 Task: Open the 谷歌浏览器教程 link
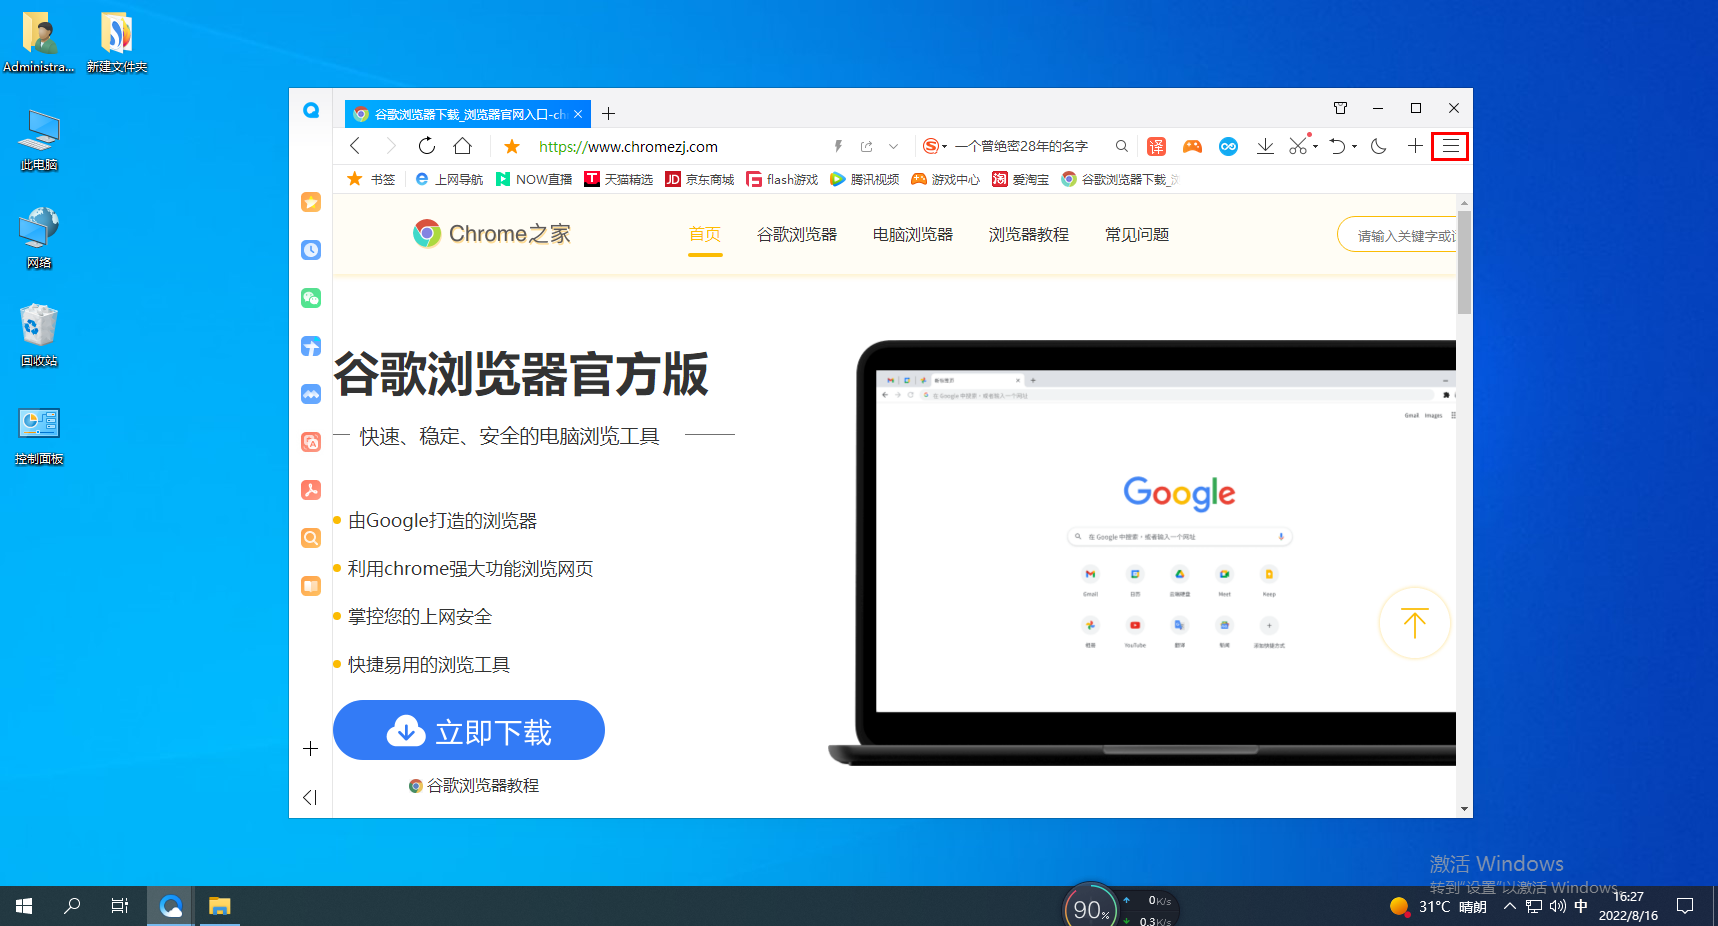[474, 786]
